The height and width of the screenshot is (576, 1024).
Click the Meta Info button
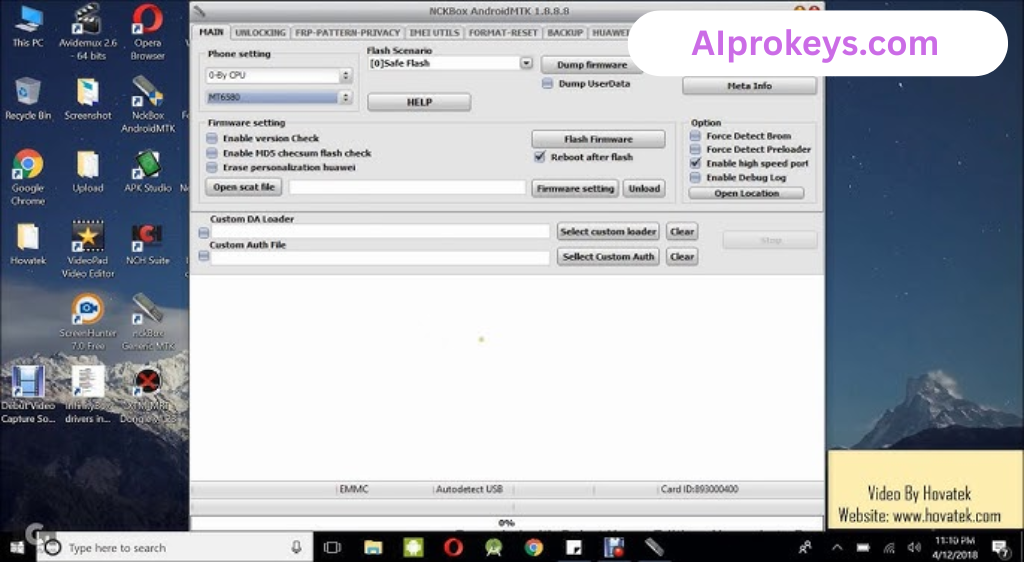point(749,86)
